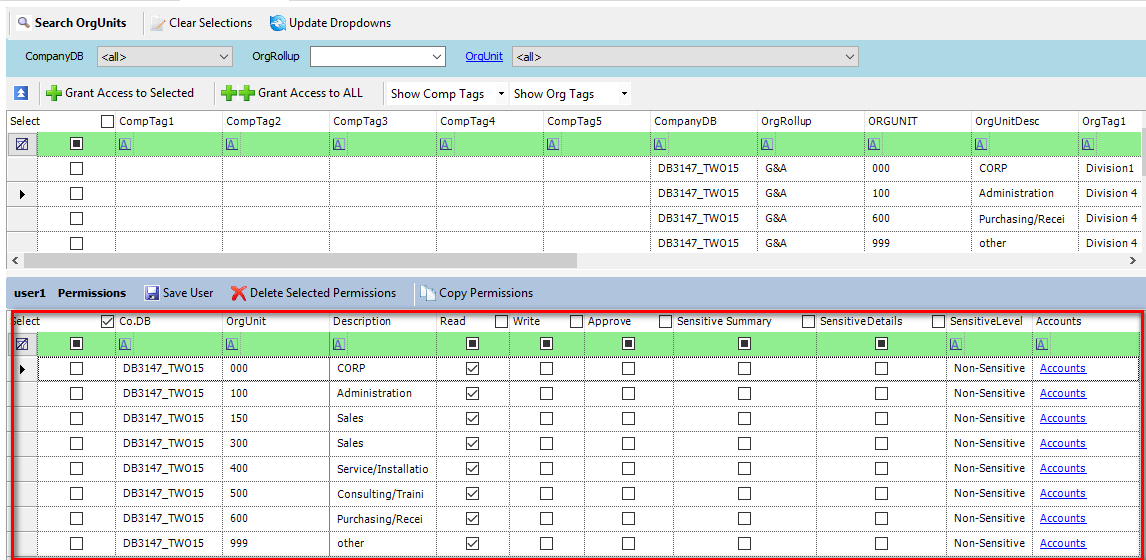Click Update Dropdowns button
This screenshot has width=1146, height=560.
tap(330, 23)
